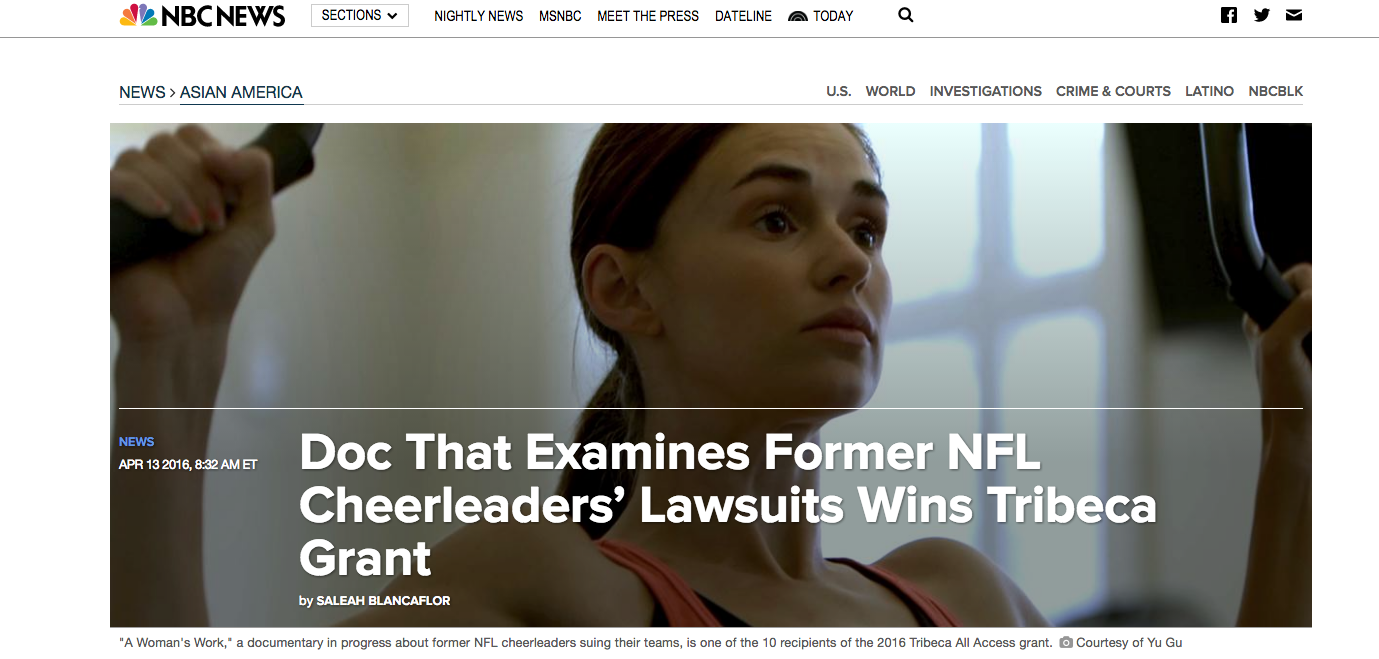Click the article headline about NFL cheerleaders
1379x659 pixels.
pyautogui.click(x=727, y=505)
